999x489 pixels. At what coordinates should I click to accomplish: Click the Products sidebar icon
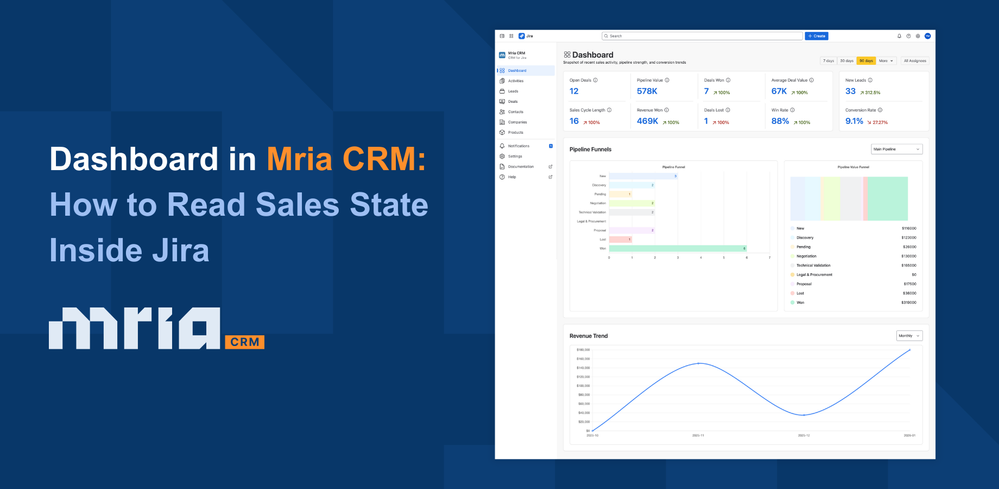point(502,132)
